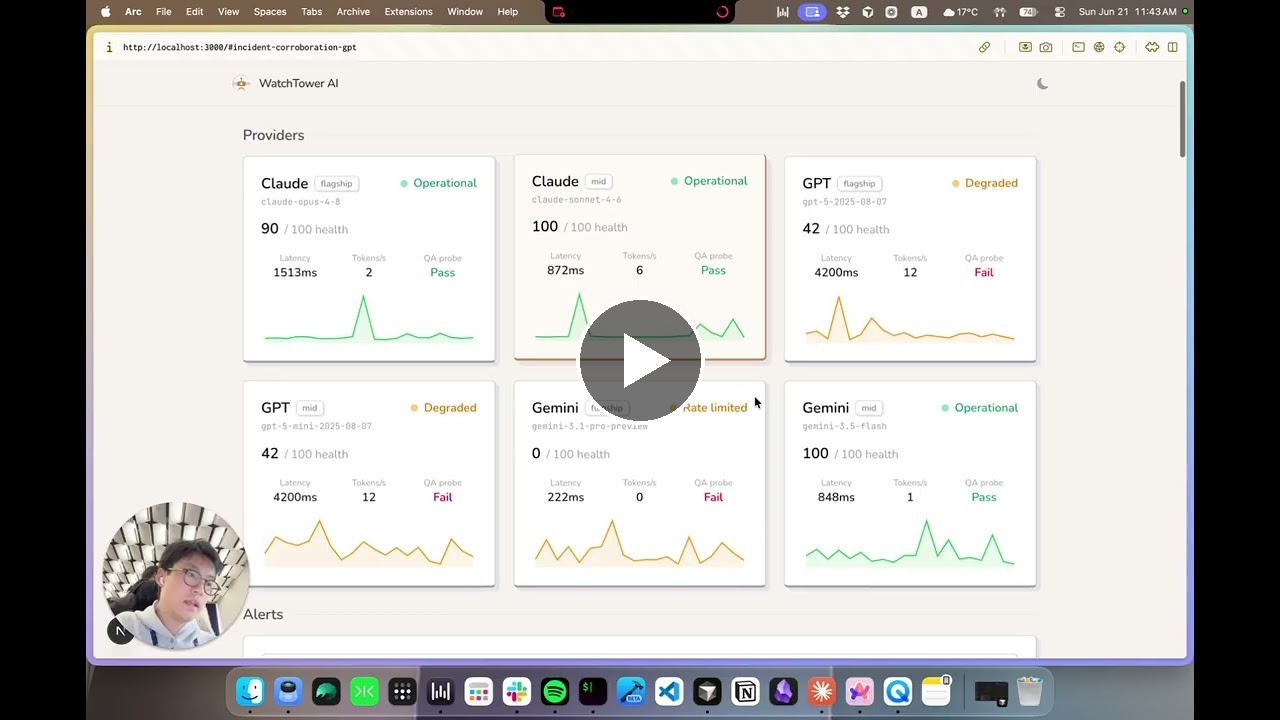Open Slack from the dock
1280x720 pixels.
pyautogui.click(x=517, y=691)
